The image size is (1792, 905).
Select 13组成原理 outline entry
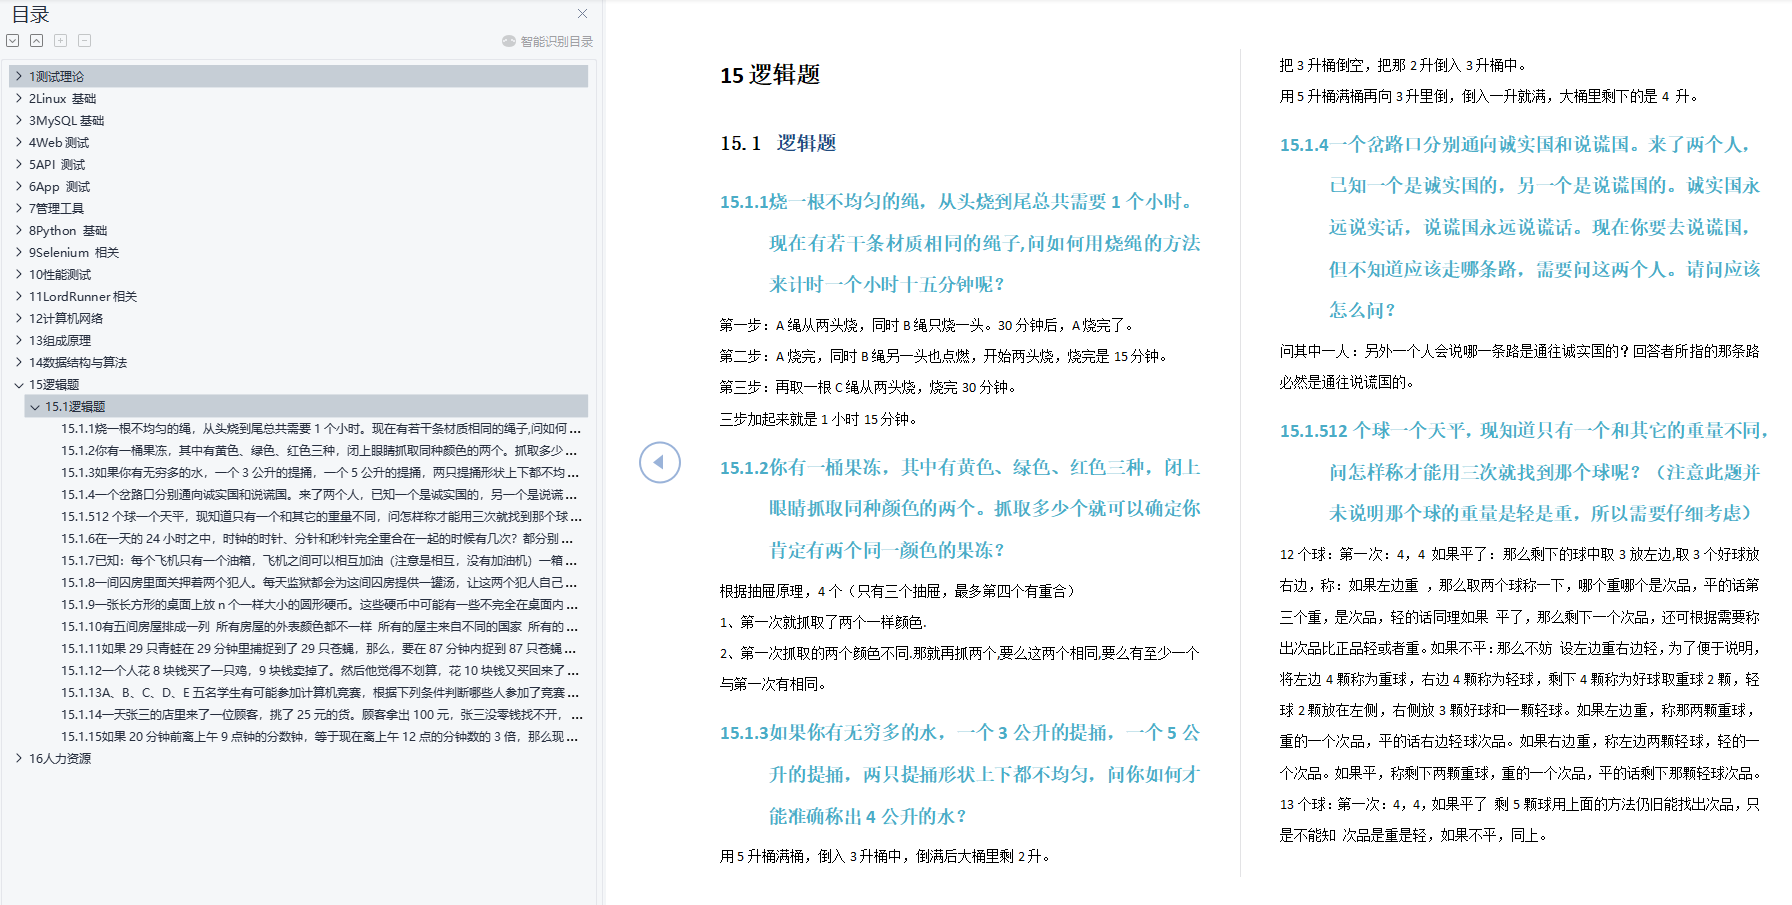(x=59, y=340)
